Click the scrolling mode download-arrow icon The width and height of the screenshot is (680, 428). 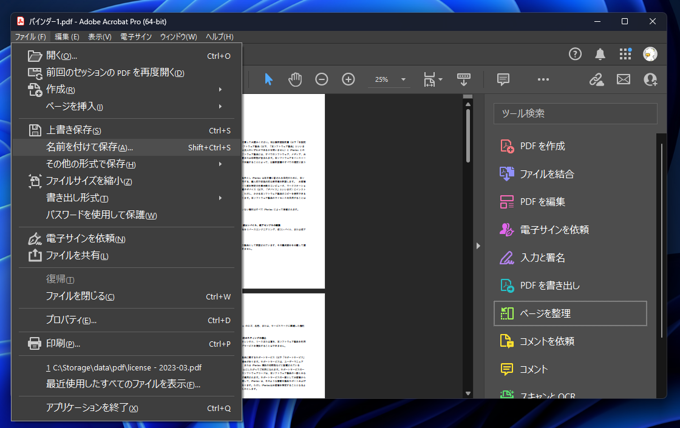click(x=464, y=79)
